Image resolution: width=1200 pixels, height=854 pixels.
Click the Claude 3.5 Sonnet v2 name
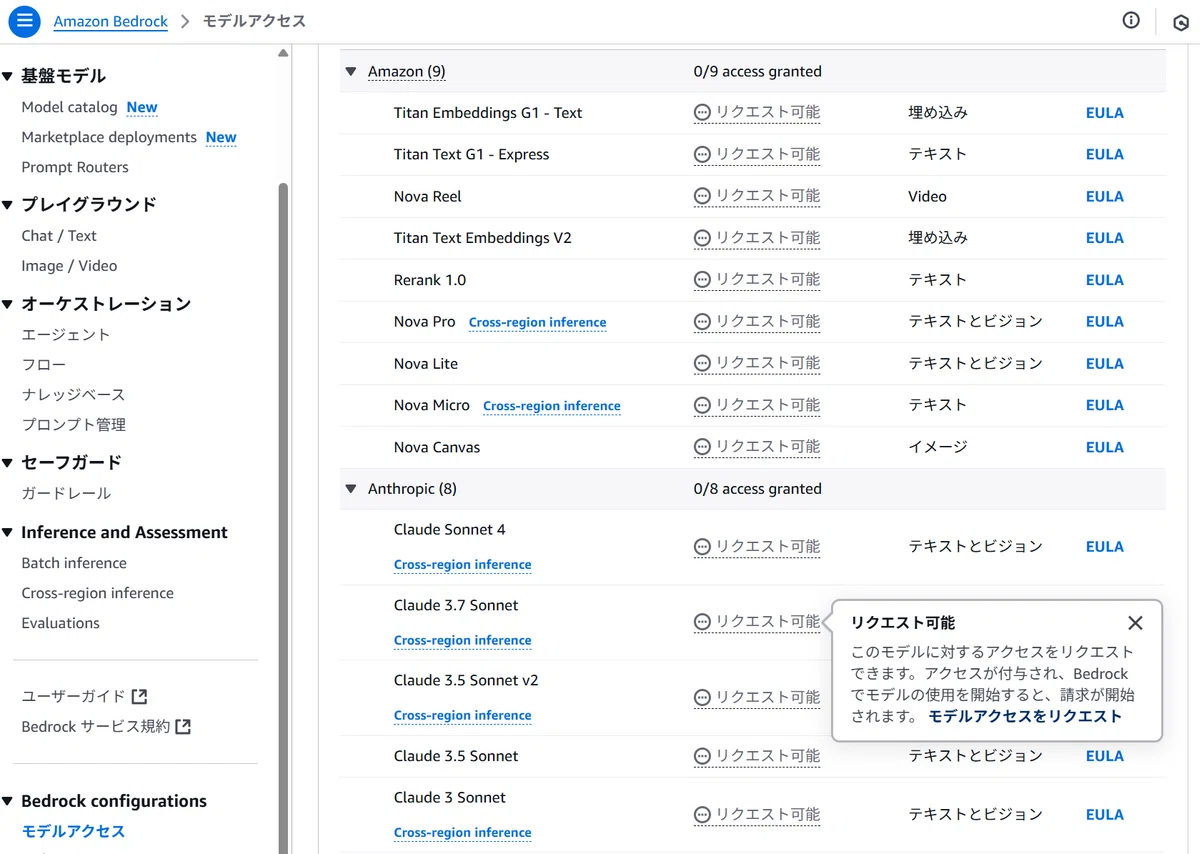[466, 680]
